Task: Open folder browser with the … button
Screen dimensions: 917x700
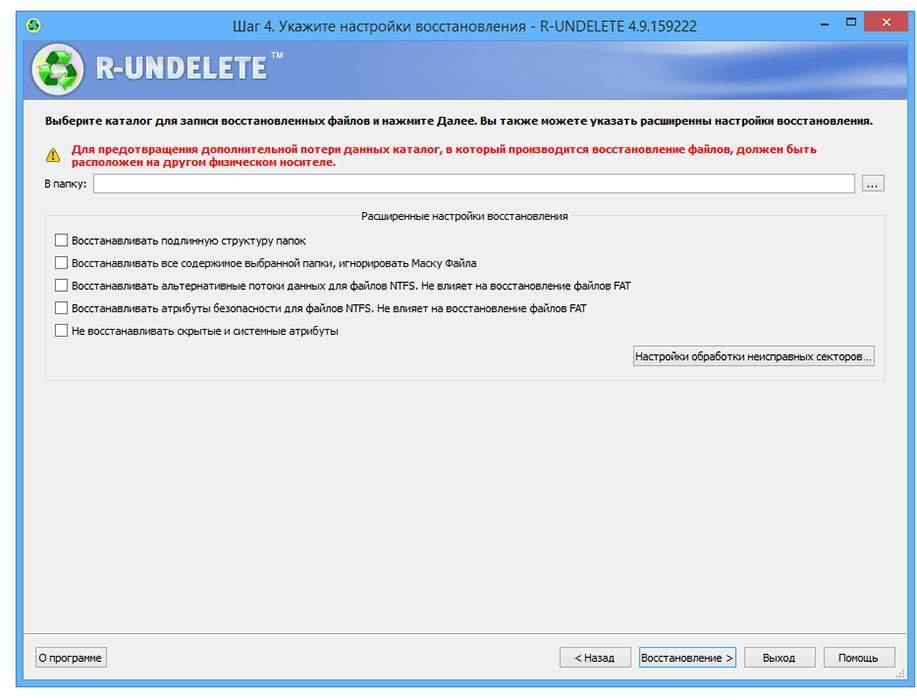Action: [873, 184]
